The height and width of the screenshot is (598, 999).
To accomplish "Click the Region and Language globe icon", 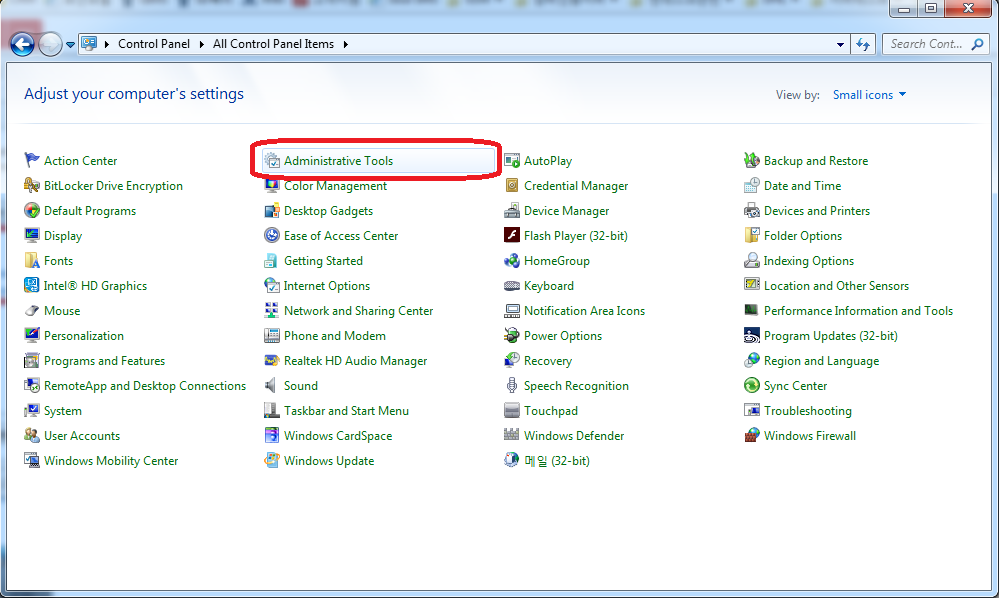I will [752, 360].
